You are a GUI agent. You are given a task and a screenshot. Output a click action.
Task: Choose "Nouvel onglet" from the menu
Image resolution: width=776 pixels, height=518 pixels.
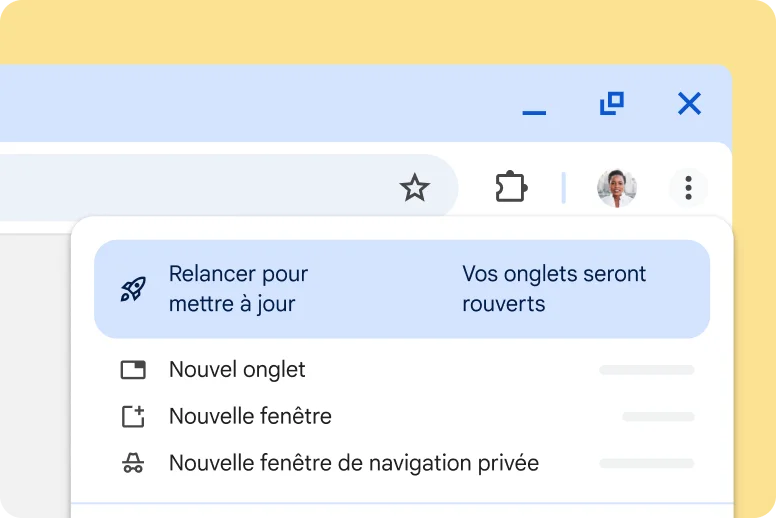click(x=237, y=370)
